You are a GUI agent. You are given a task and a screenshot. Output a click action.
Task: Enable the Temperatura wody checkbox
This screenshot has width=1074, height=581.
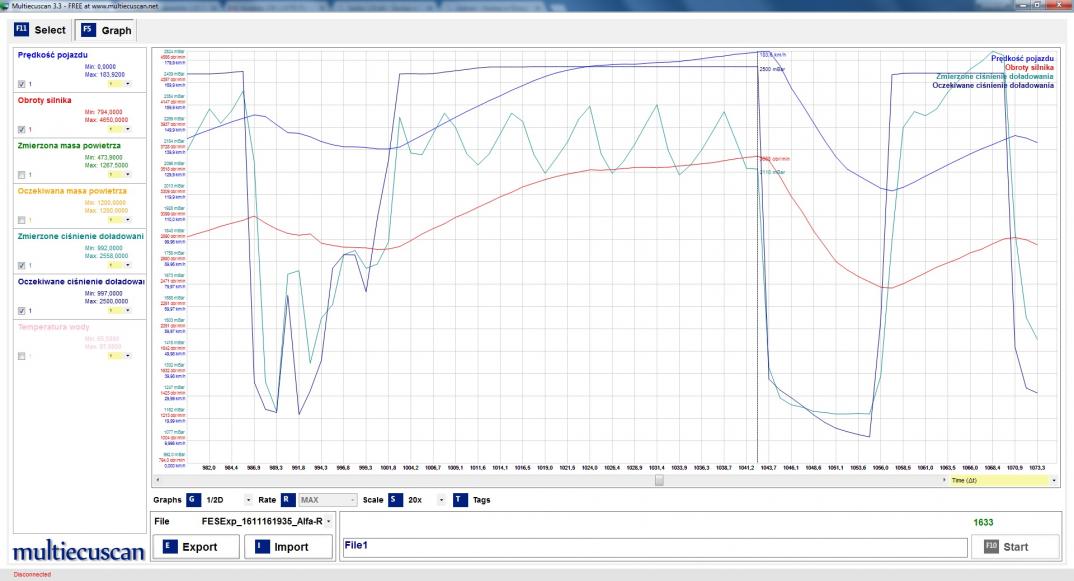(22, 356)
